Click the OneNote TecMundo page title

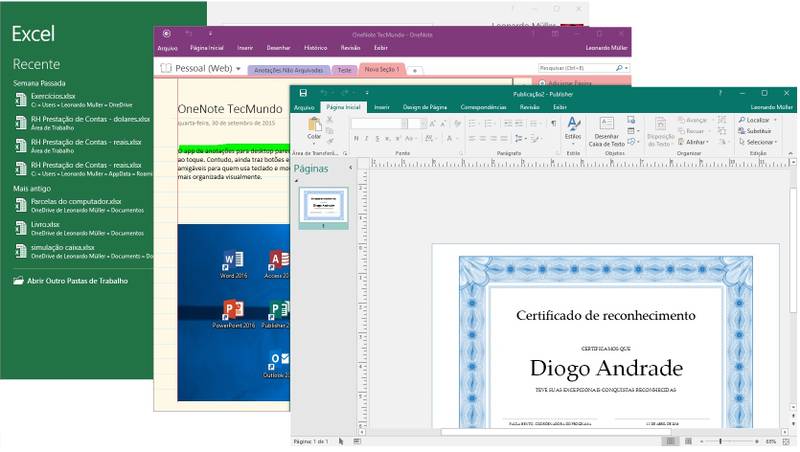click(230, 109)
